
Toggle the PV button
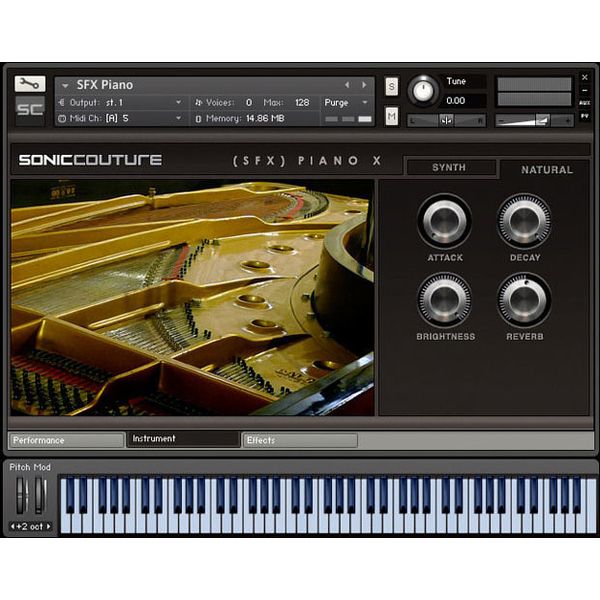pyautogui.click(x=585, y=116)
